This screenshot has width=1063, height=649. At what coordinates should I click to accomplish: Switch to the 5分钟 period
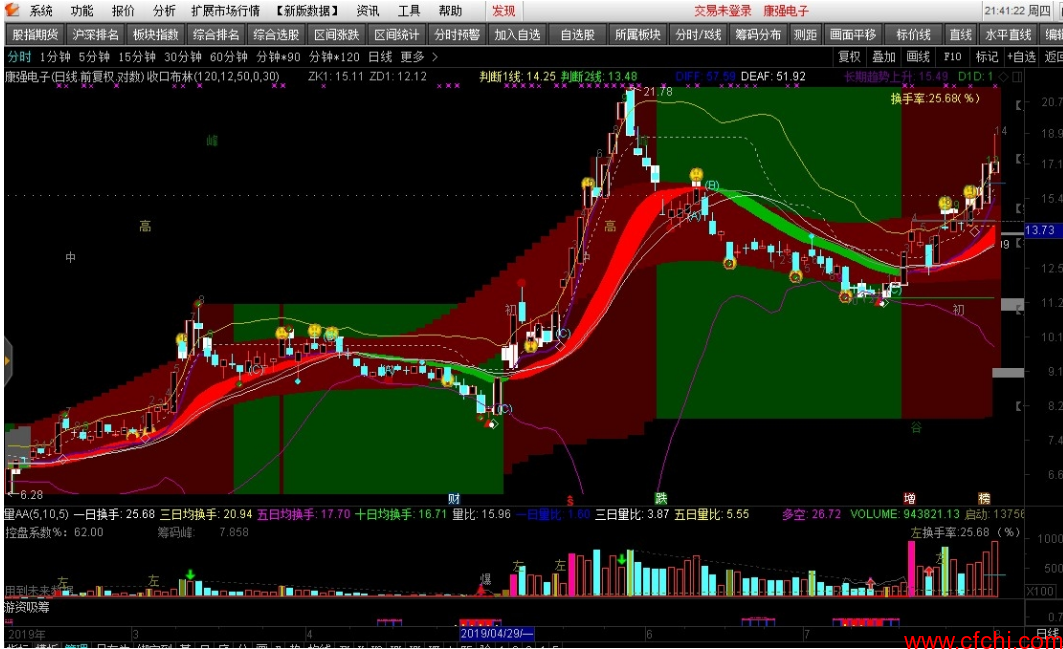[94, 57]
